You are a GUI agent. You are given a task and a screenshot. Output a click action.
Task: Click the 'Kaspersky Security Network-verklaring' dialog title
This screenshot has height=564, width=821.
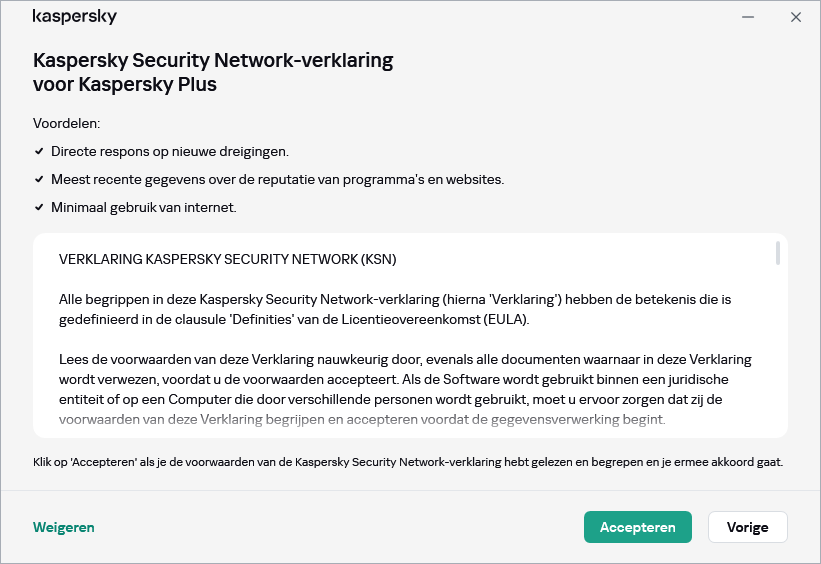tap(213, 72)
